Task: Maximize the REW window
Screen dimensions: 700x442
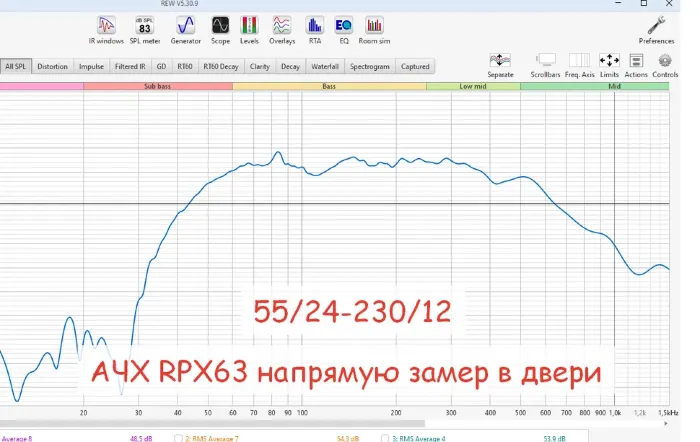Action: coord(644,4)
